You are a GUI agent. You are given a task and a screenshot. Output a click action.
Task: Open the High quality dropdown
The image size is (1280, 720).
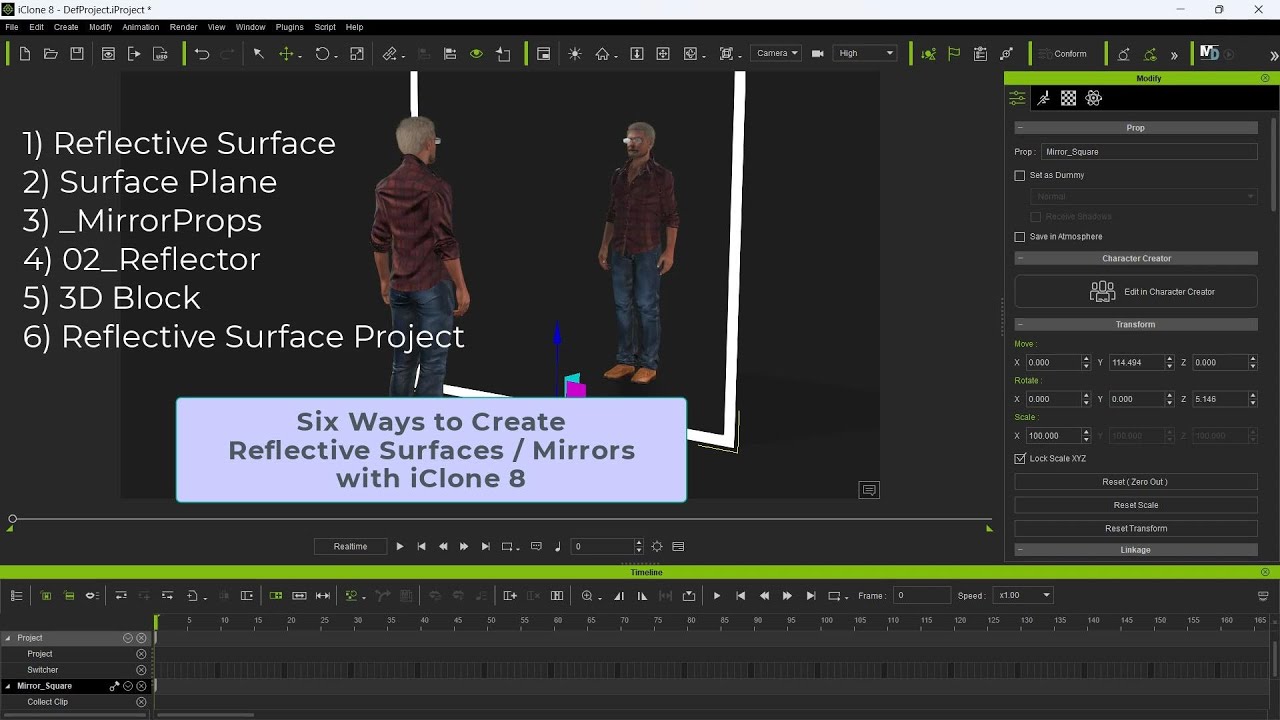point(865,53)
